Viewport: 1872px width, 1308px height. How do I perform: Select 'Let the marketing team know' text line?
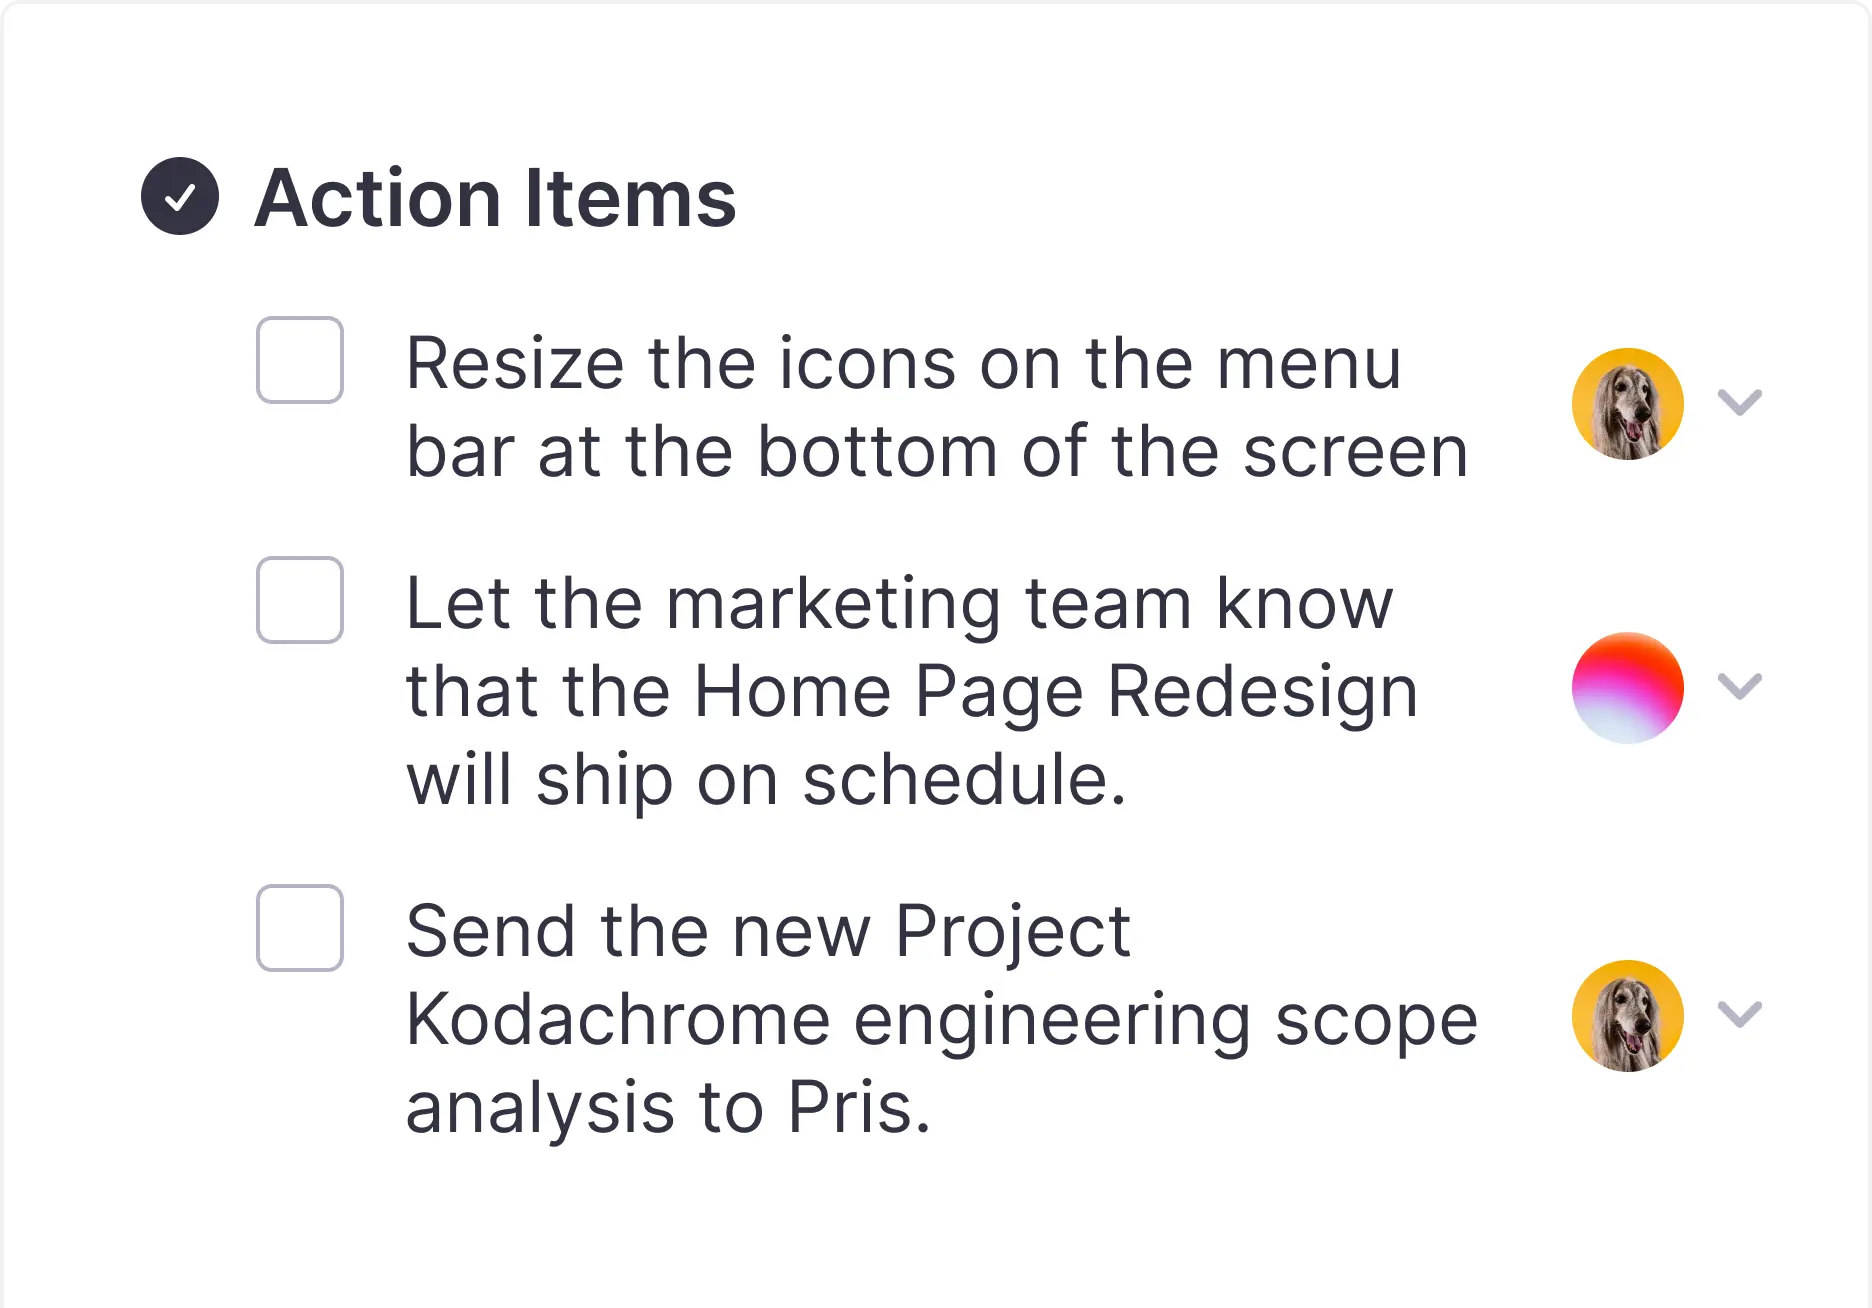tap(899, 604)
